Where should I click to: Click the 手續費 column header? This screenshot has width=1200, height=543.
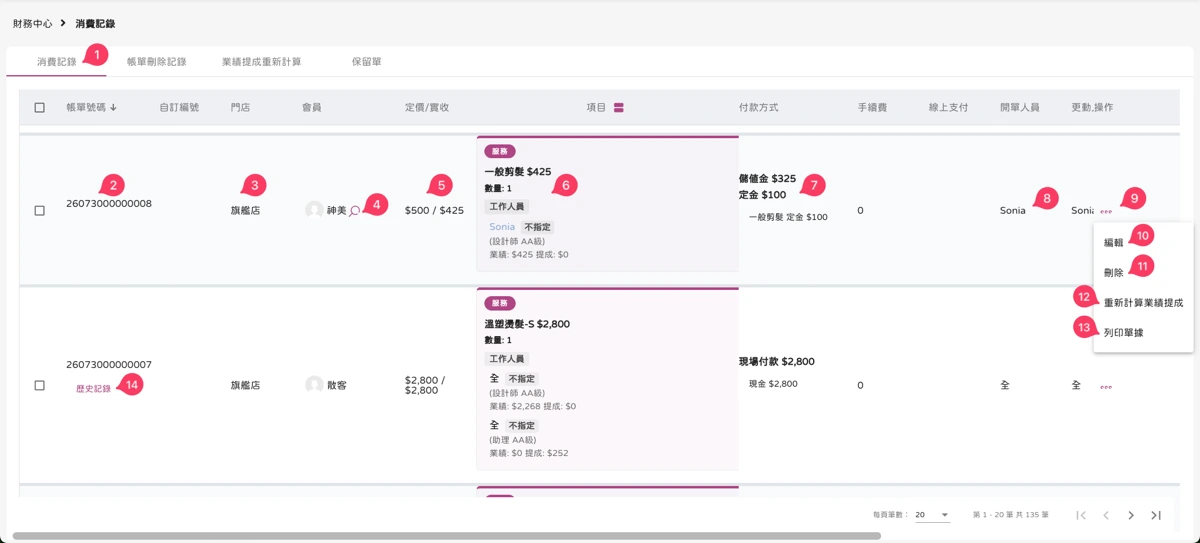tap(872, 107)
